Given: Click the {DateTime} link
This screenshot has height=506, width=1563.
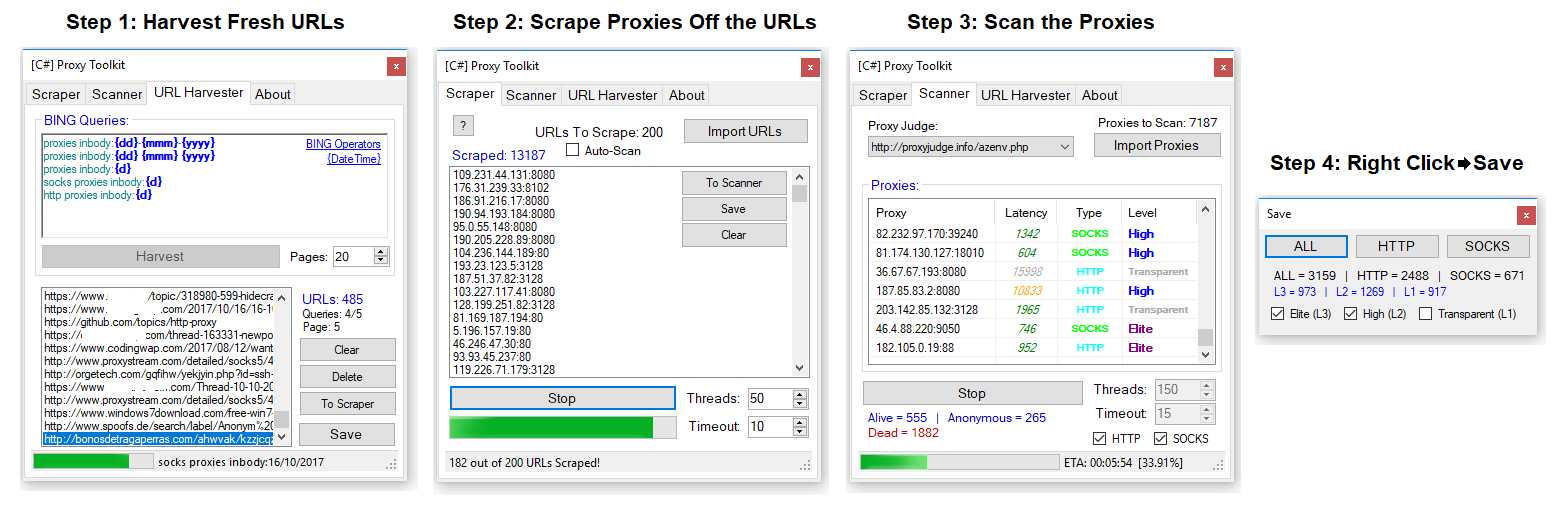Looking at the screenshot, I should coord(353,159).
